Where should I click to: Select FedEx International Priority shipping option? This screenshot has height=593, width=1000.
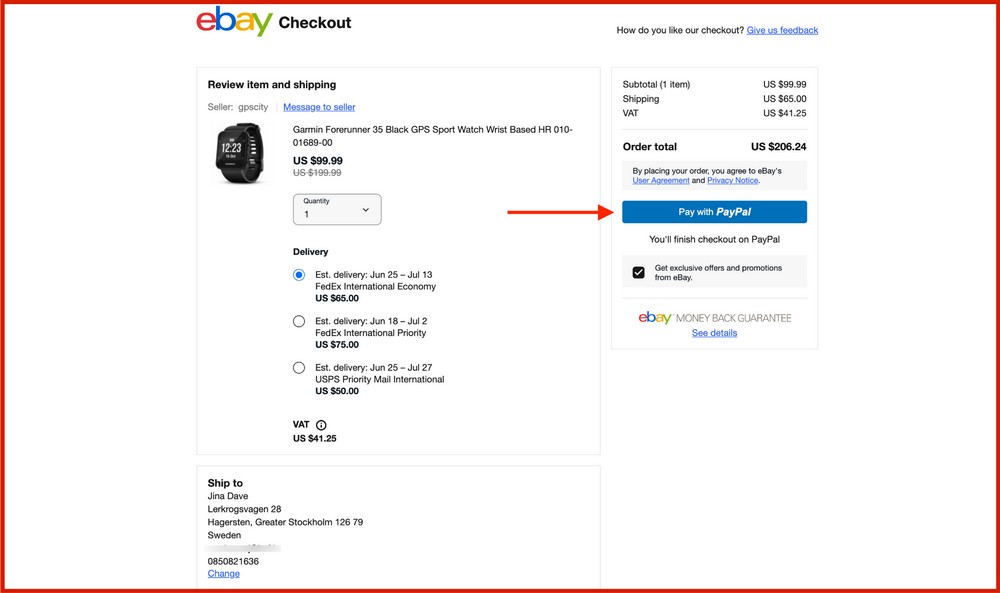[299, 320]
